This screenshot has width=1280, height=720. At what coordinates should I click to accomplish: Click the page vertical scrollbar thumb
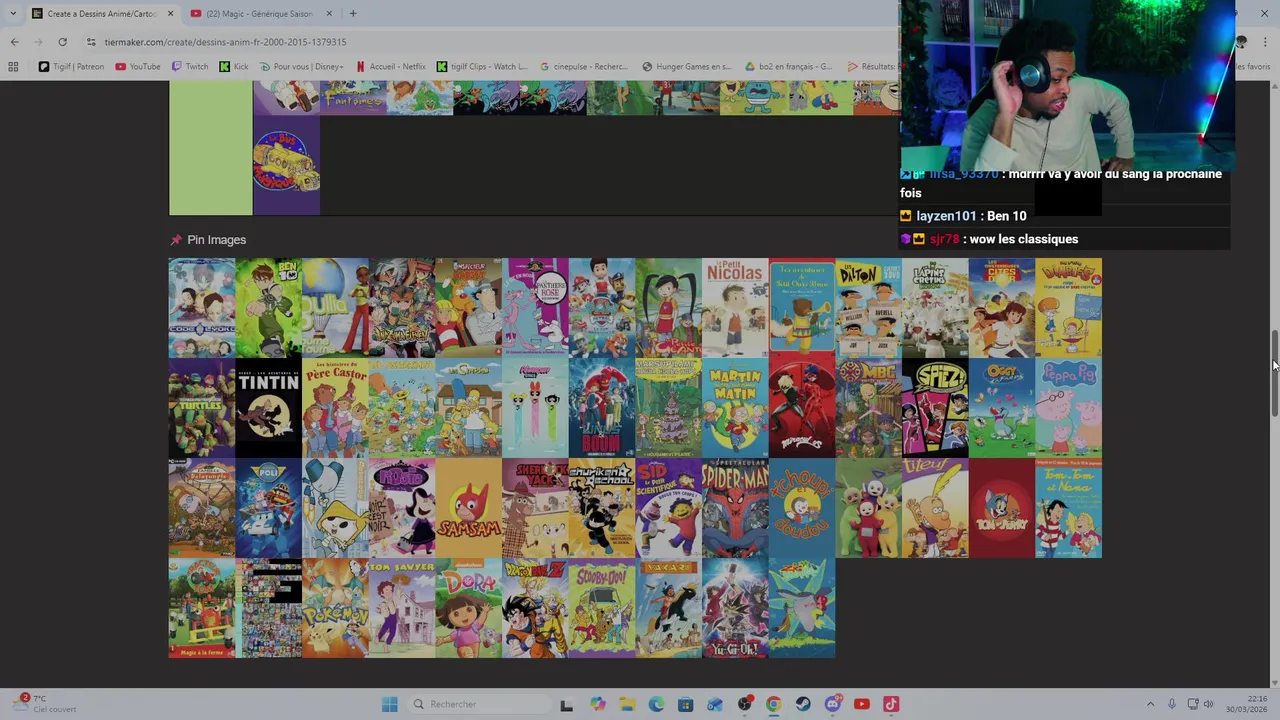1274,373
